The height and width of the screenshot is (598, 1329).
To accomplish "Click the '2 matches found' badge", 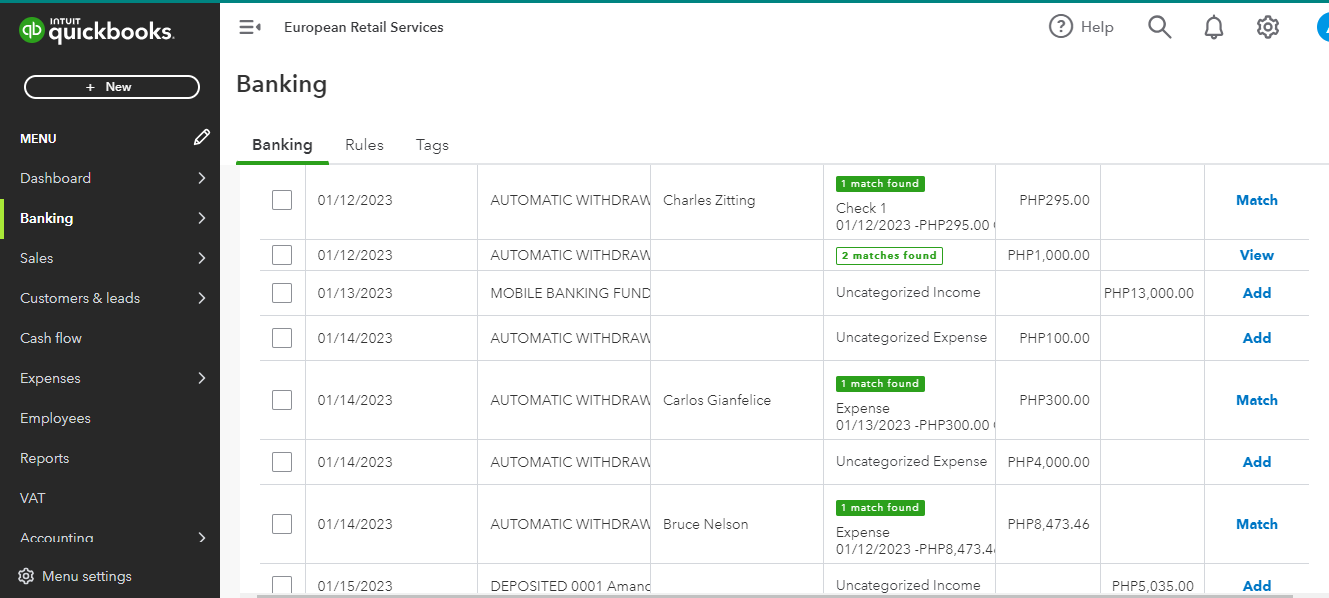I will (889, 256).
